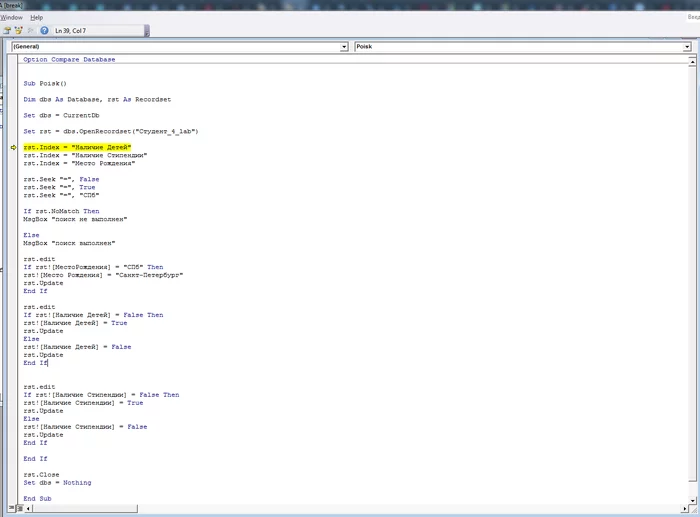Click the Set dbs = Nothing line

58,483
